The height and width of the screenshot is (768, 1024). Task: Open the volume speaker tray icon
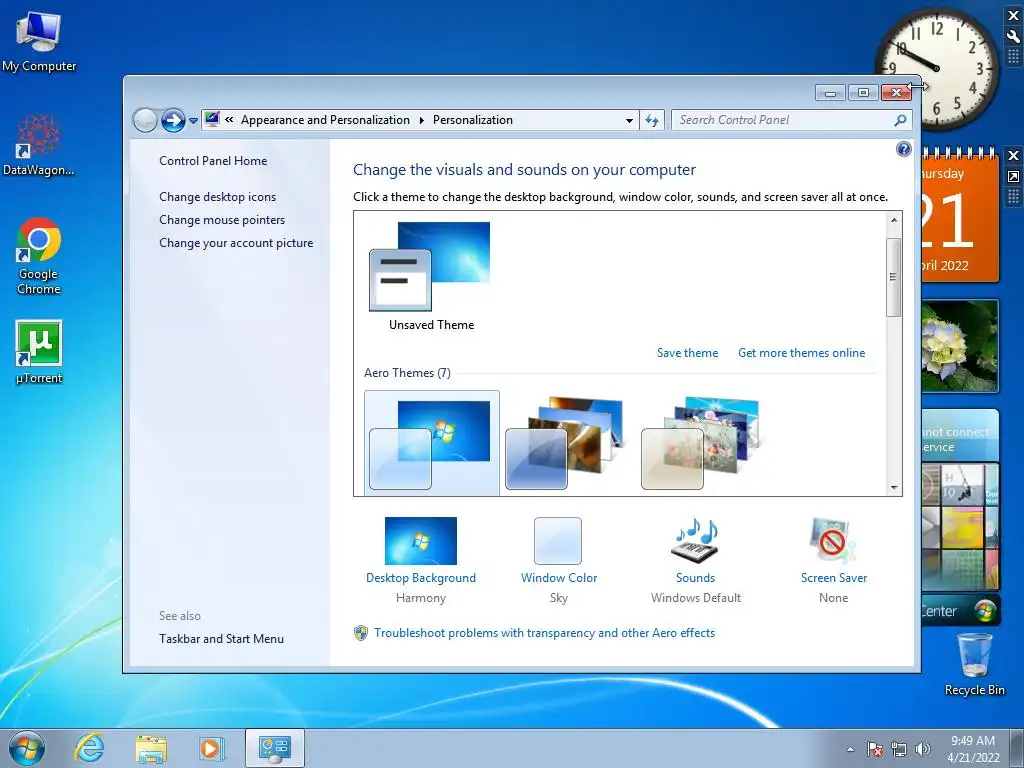click(923, 749)
